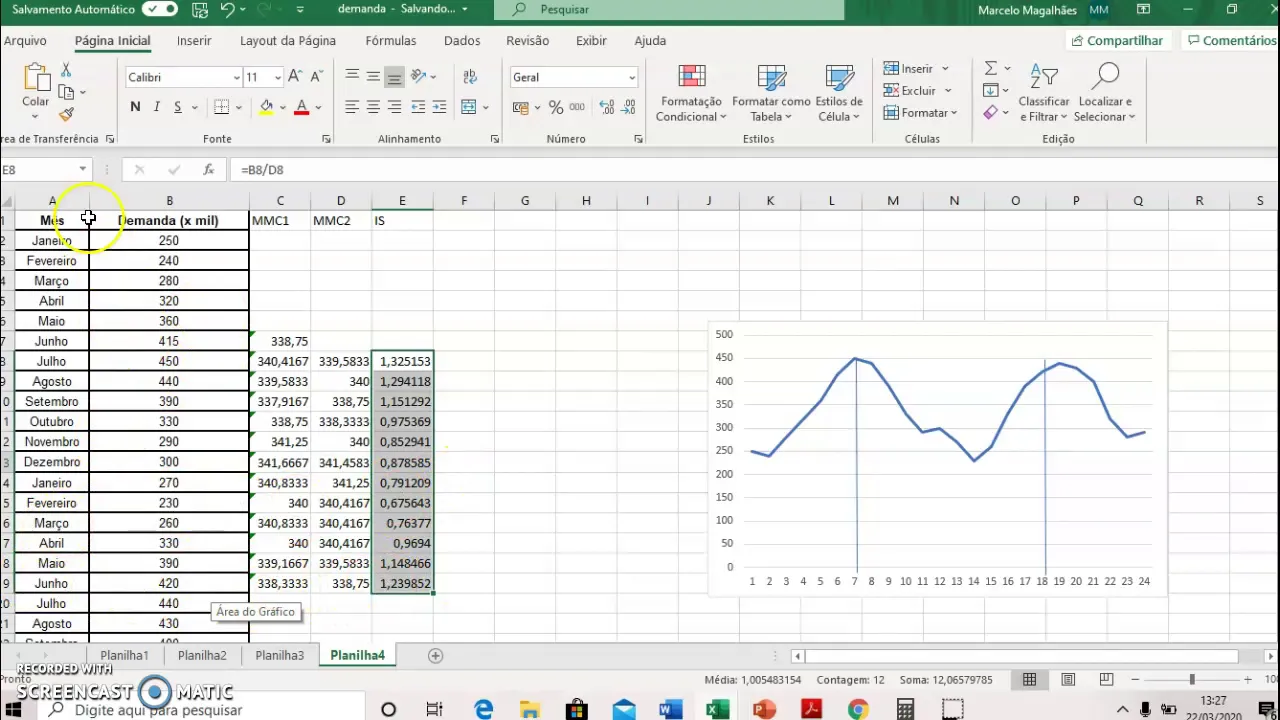The width and height of the screenshot is (1280, 720).
Task: Open the Cell Styles gallery icon
Action: click(x=839, y=77)
